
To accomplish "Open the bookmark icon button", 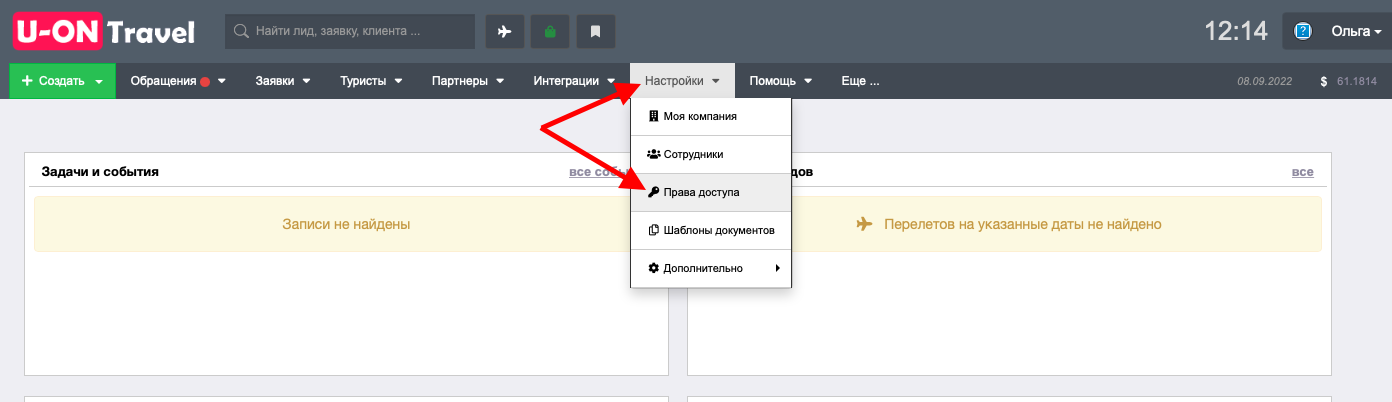I will pos(596,31).
